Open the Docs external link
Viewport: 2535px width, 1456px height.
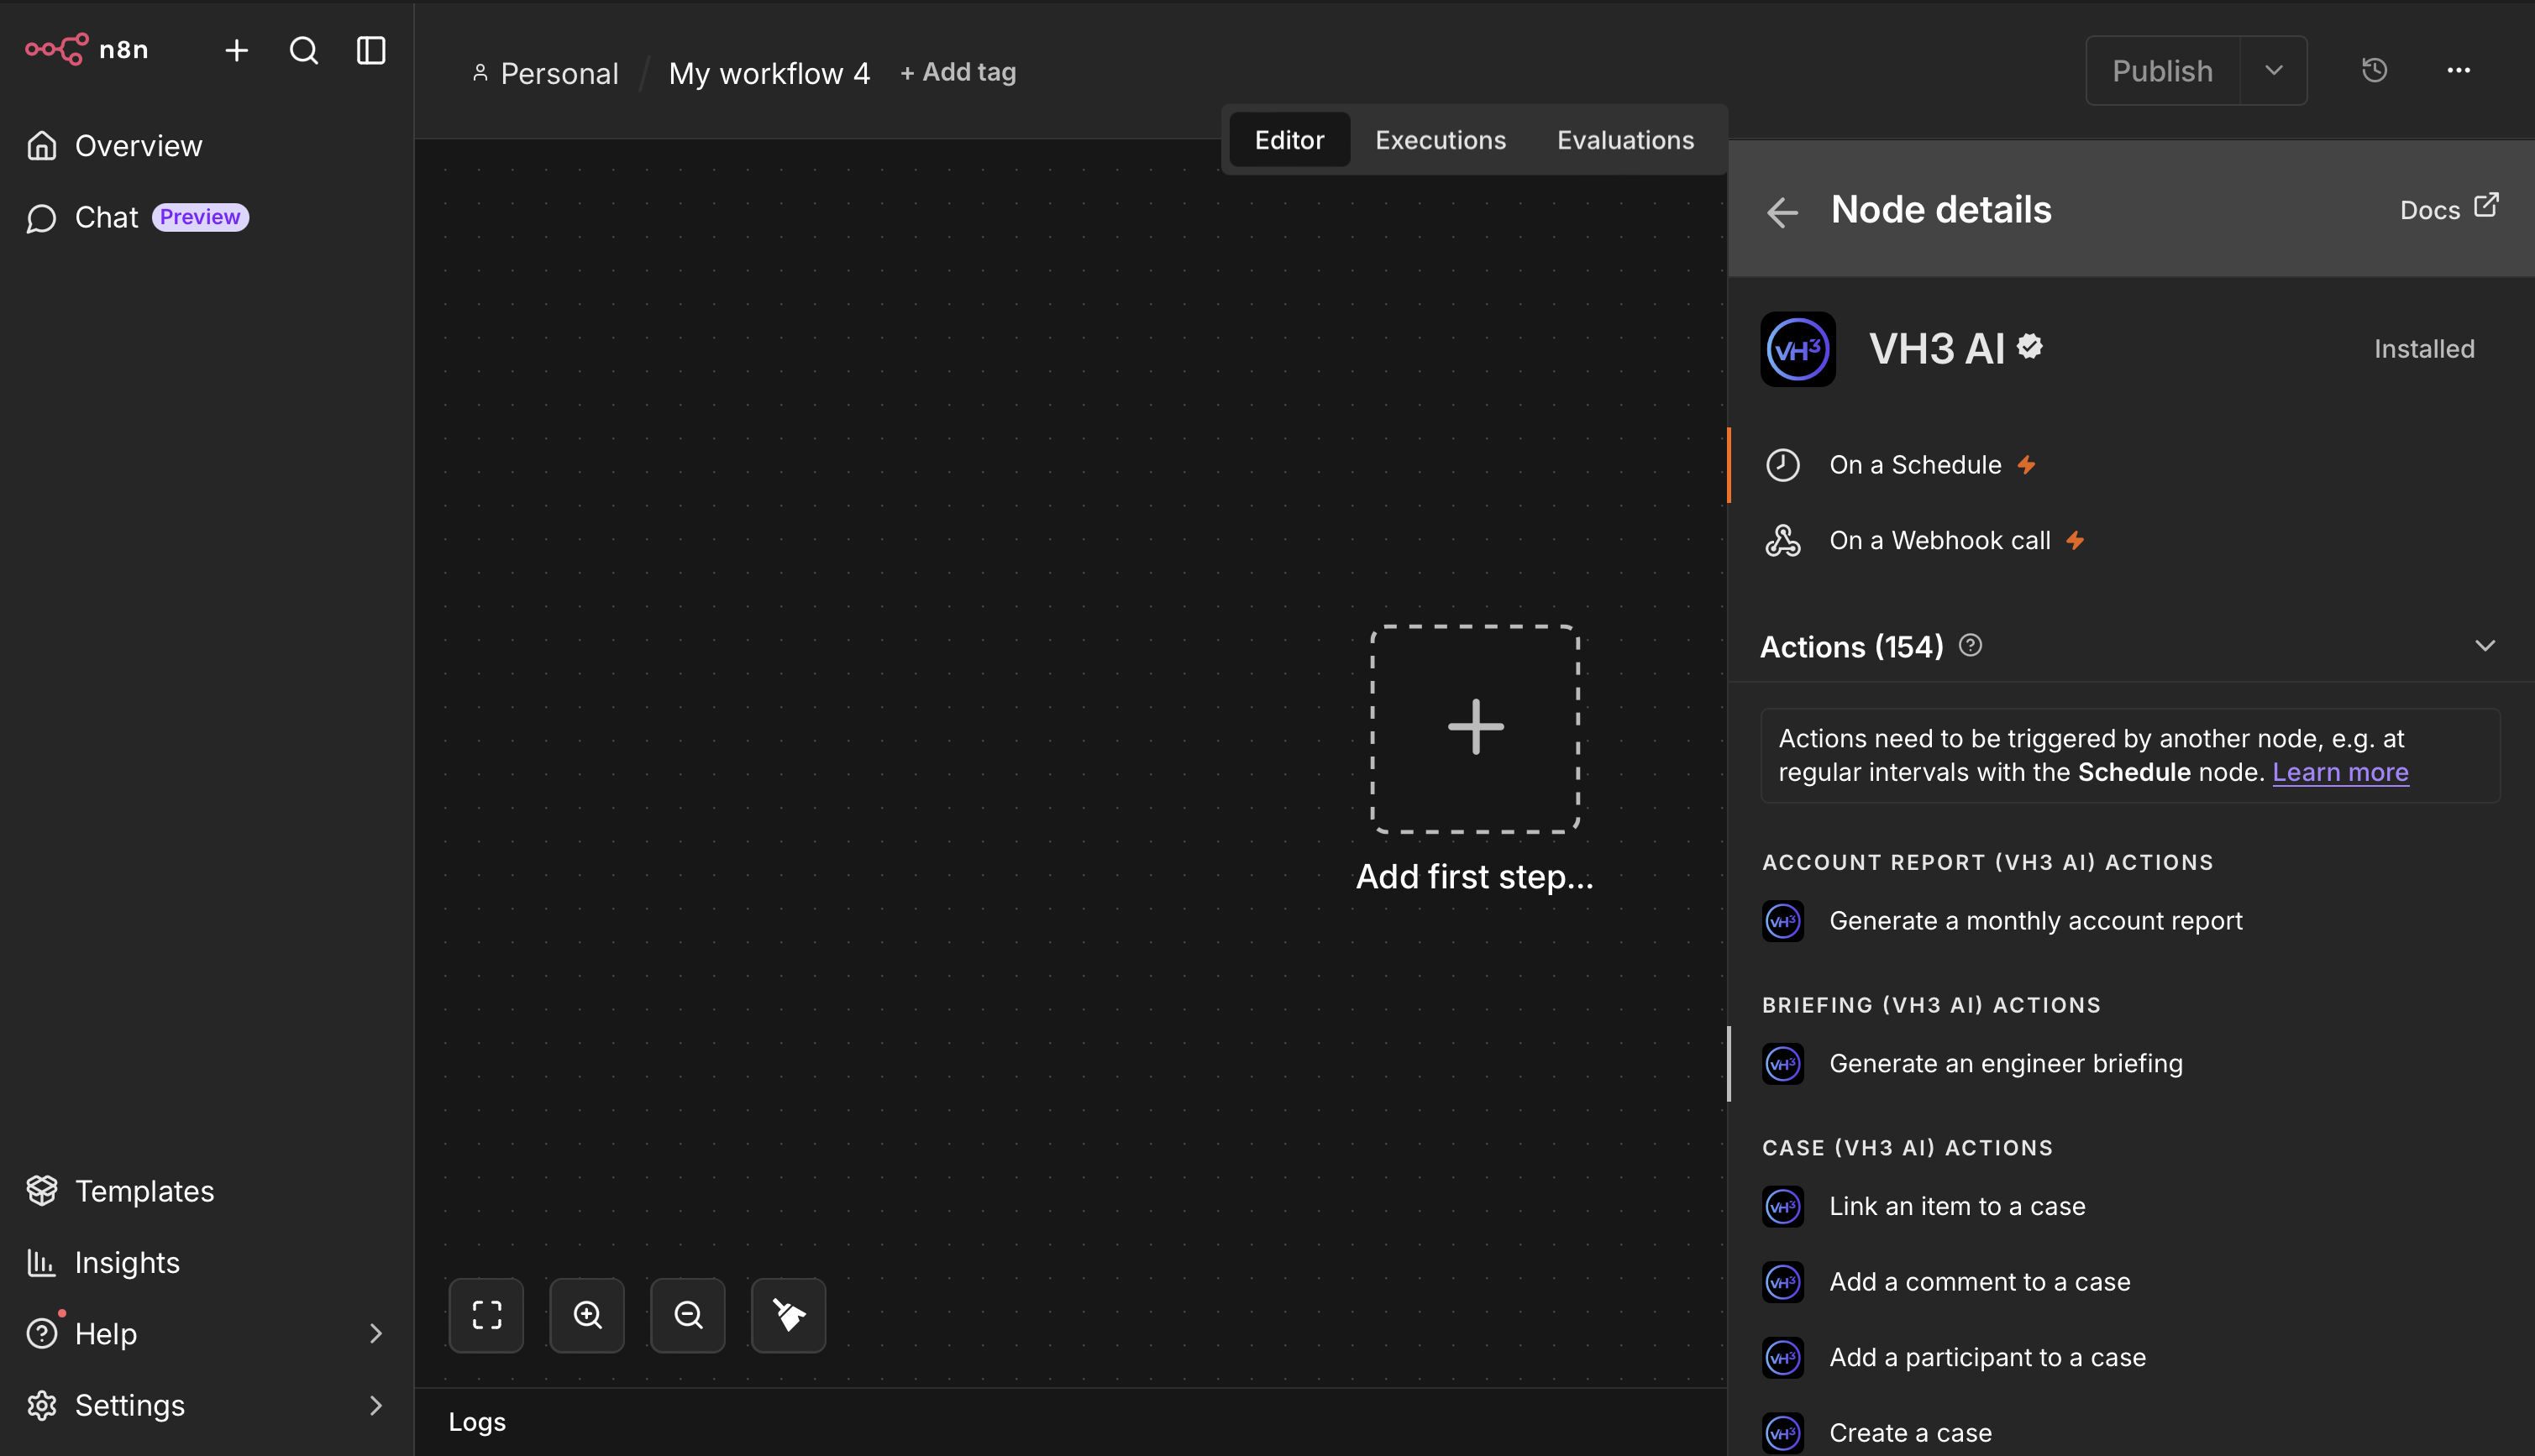(x=2449, y=209)
